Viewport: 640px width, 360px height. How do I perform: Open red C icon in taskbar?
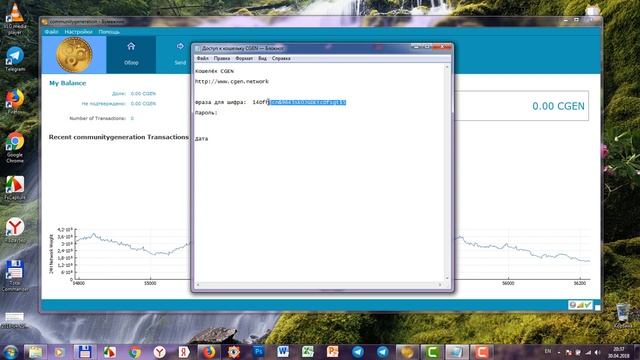(x=482, y=352)
